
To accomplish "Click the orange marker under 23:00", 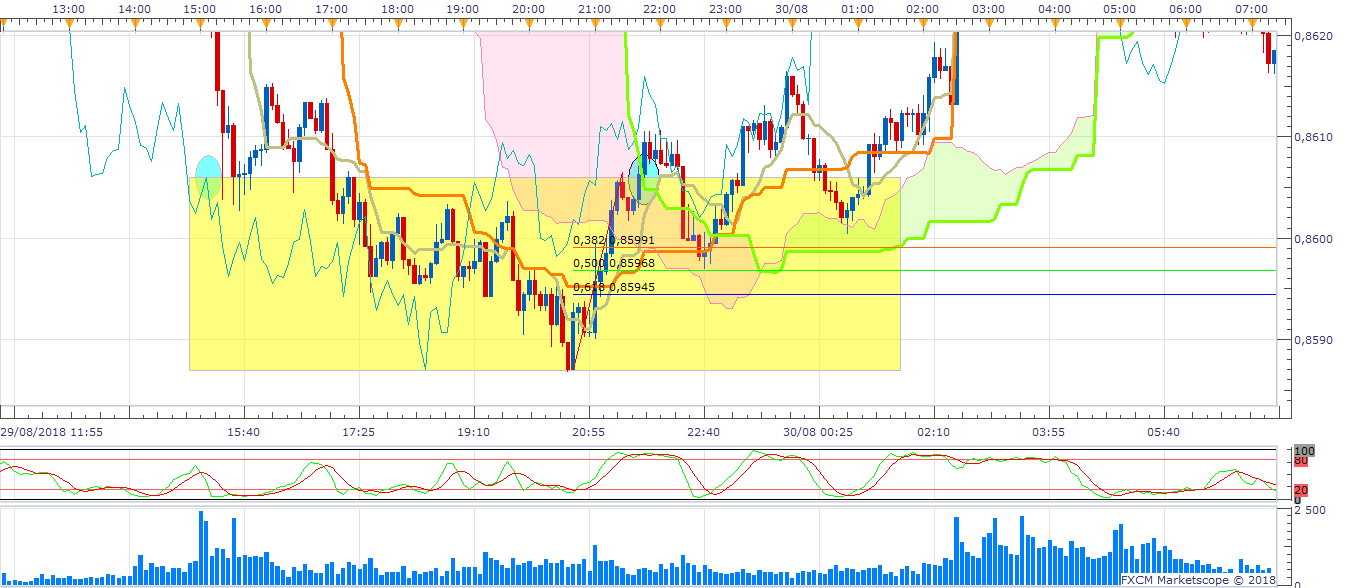I will (725, 24).
